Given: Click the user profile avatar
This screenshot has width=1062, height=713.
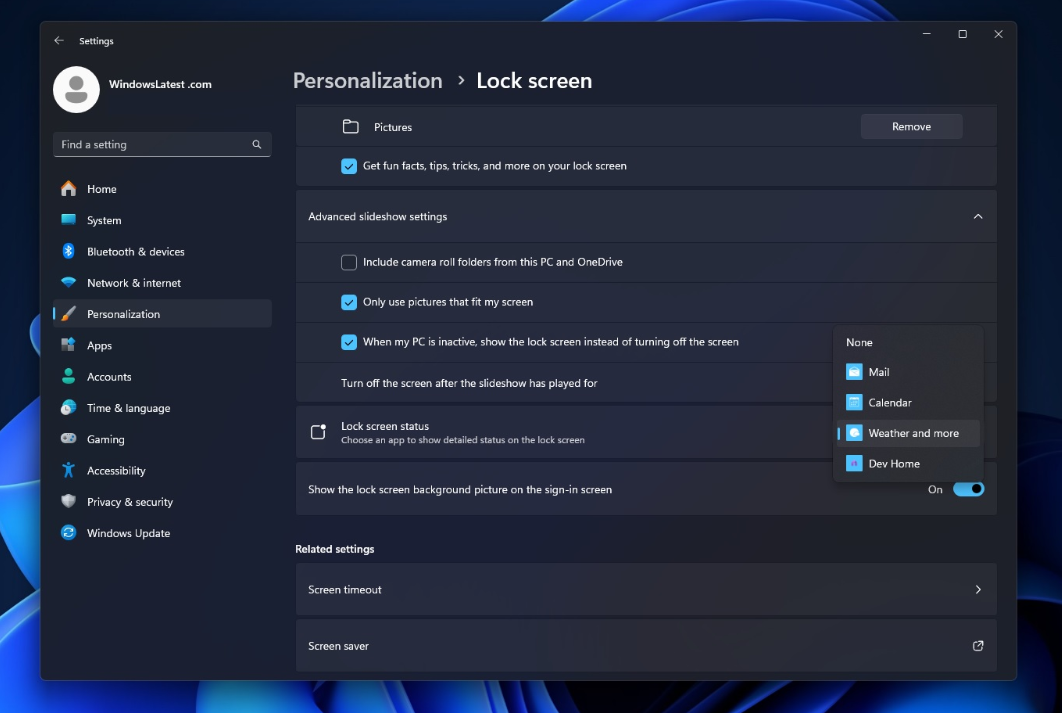Looking at the screenshot, I should point(77,89).
